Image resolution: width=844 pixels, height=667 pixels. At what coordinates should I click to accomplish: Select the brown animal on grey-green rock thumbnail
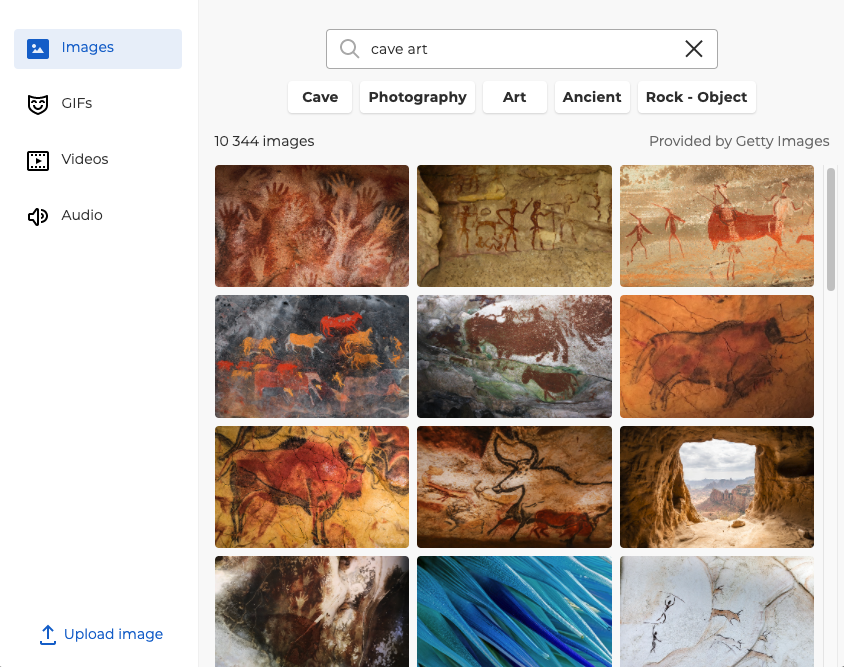click(x=515, y=356)
